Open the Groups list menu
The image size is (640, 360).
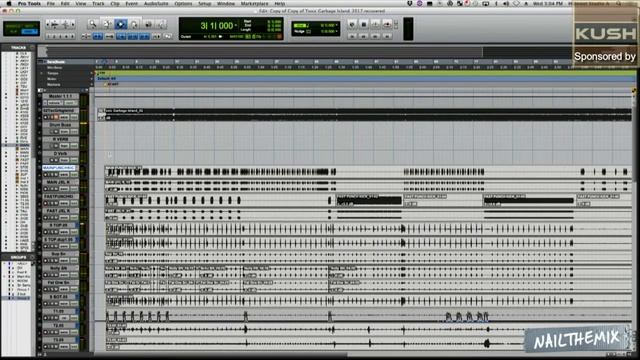(32, 258)
